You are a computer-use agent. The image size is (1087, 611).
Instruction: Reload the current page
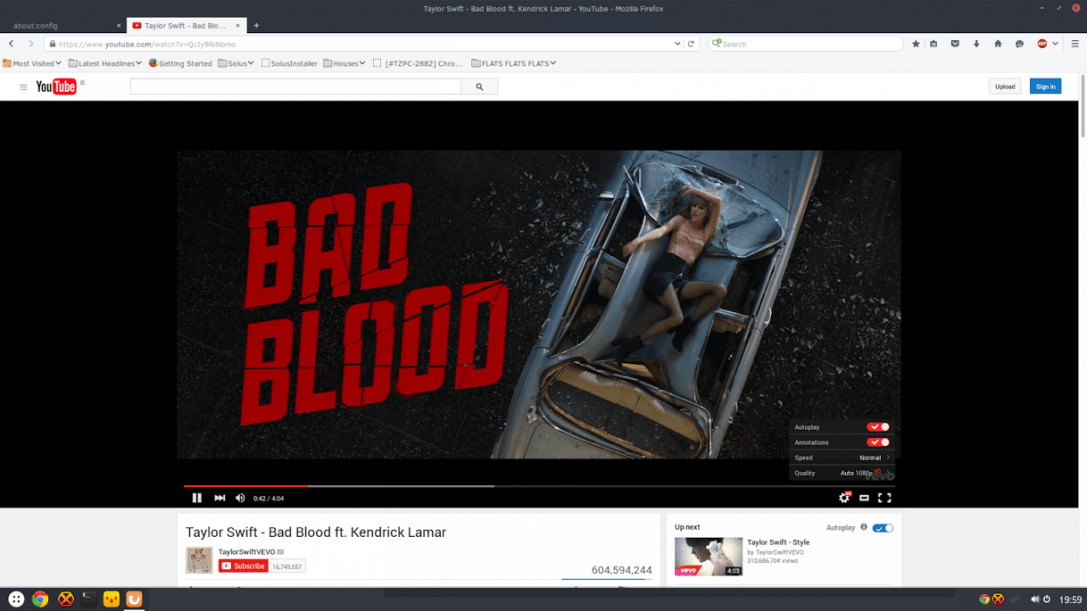691,44
